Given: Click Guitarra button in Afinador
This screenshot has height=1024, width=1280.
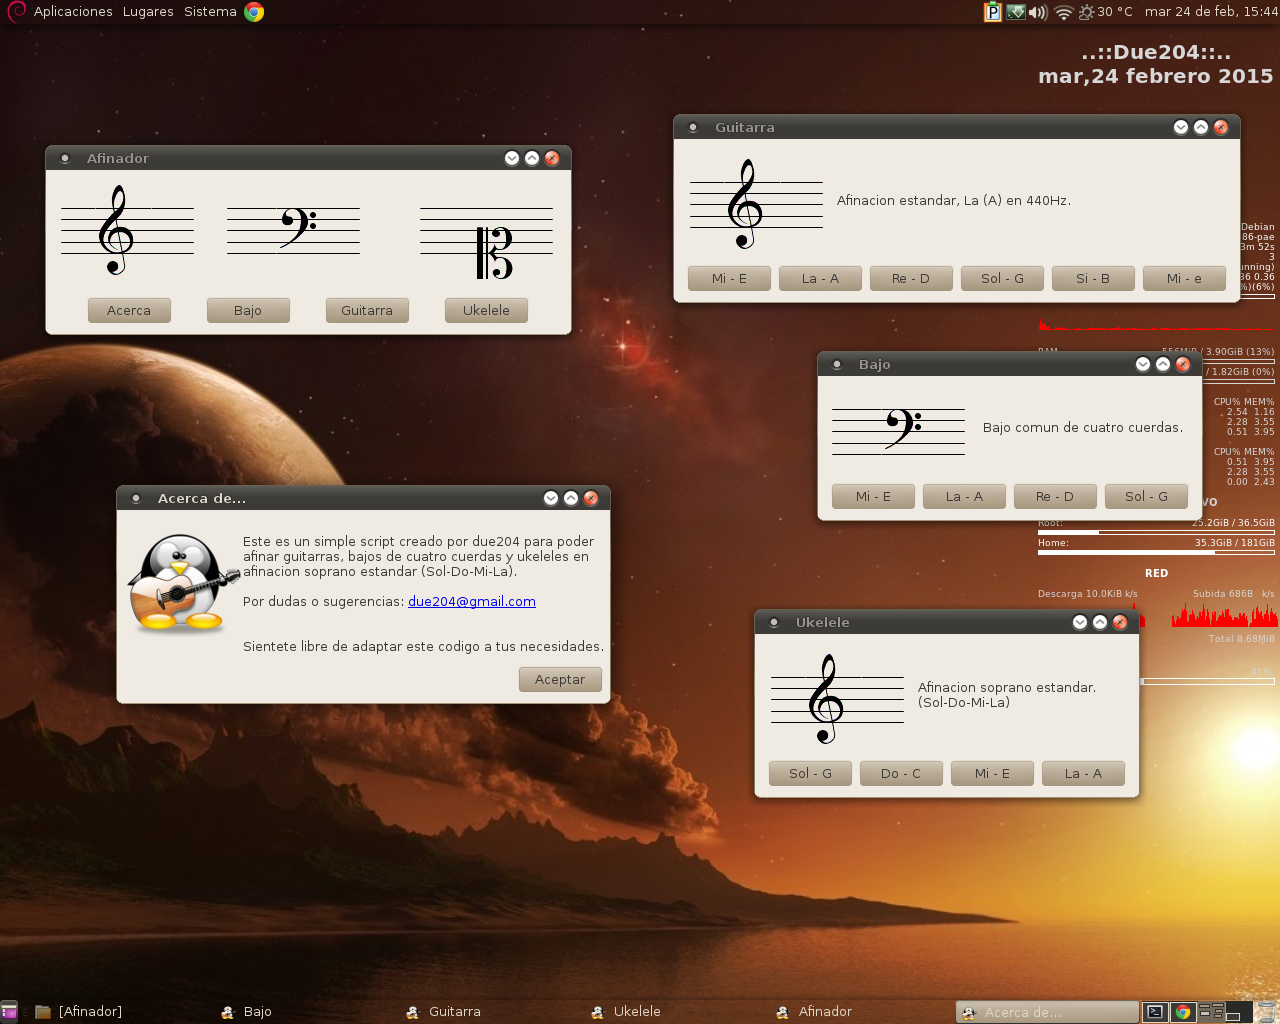Looking at the screenshot, I should (x=367, y=310).
